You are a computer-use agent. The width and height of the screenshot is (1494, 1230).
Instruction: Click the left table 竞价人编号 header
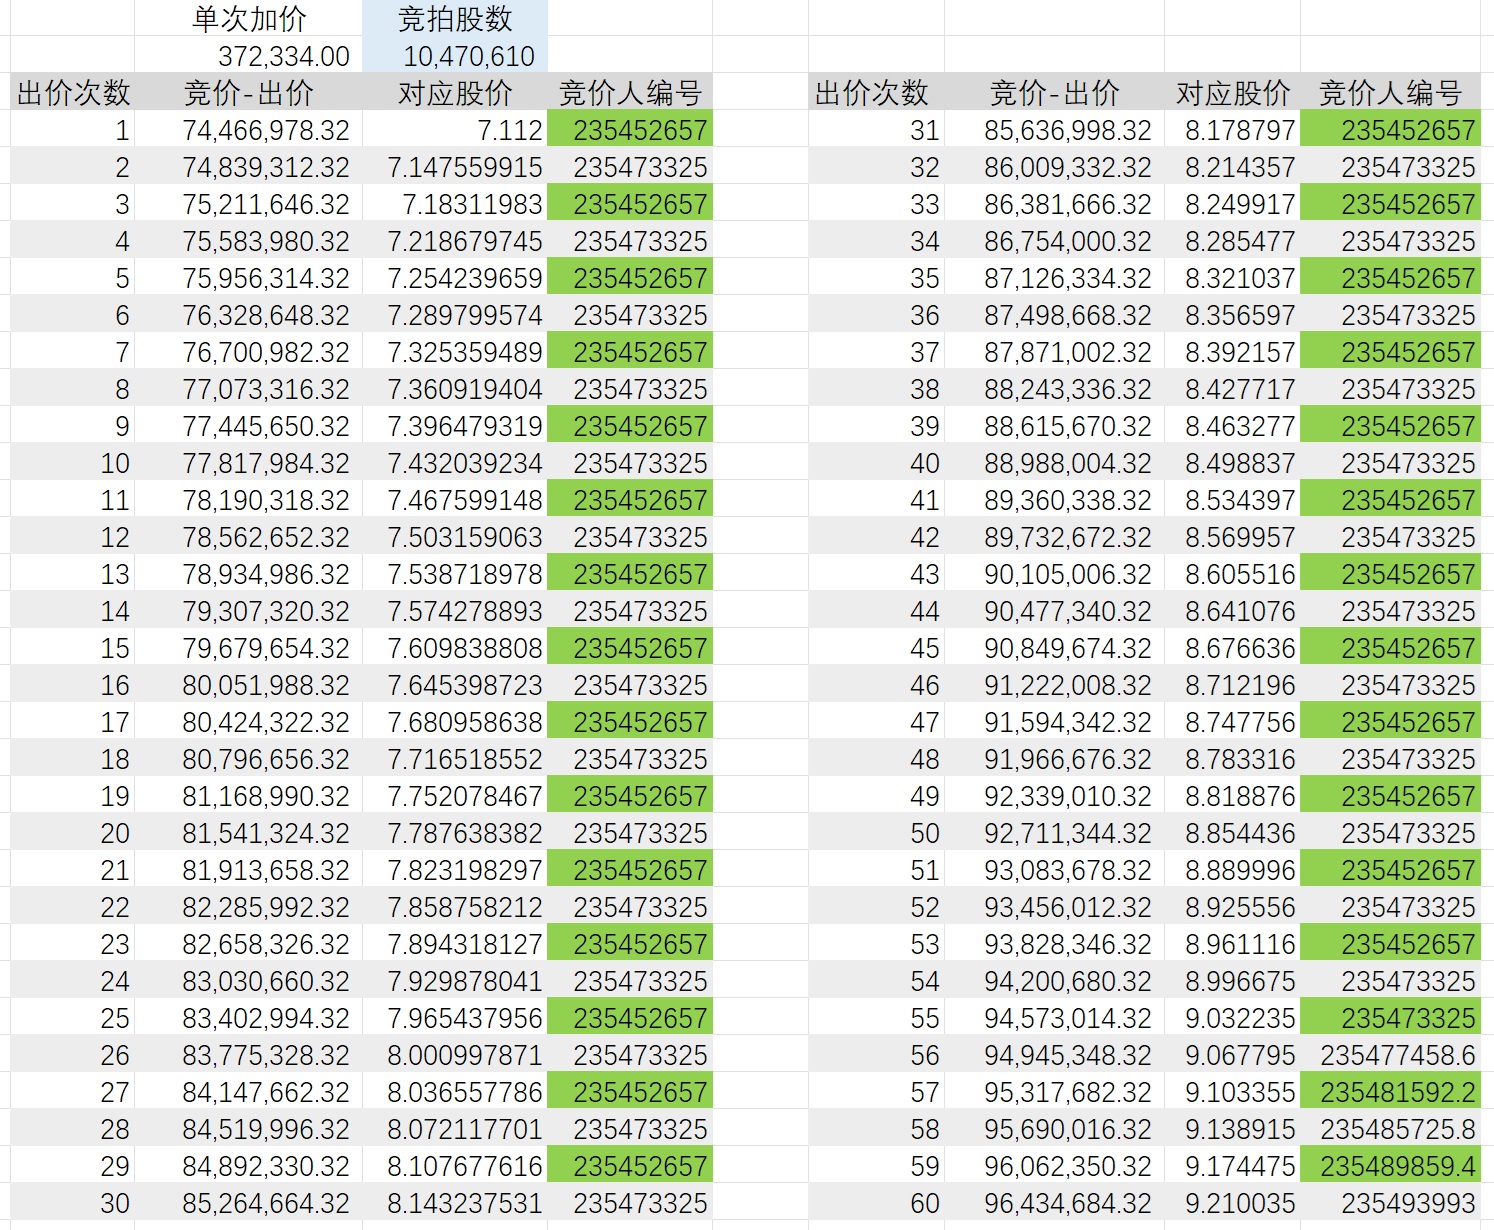click(x=630, y=93)
